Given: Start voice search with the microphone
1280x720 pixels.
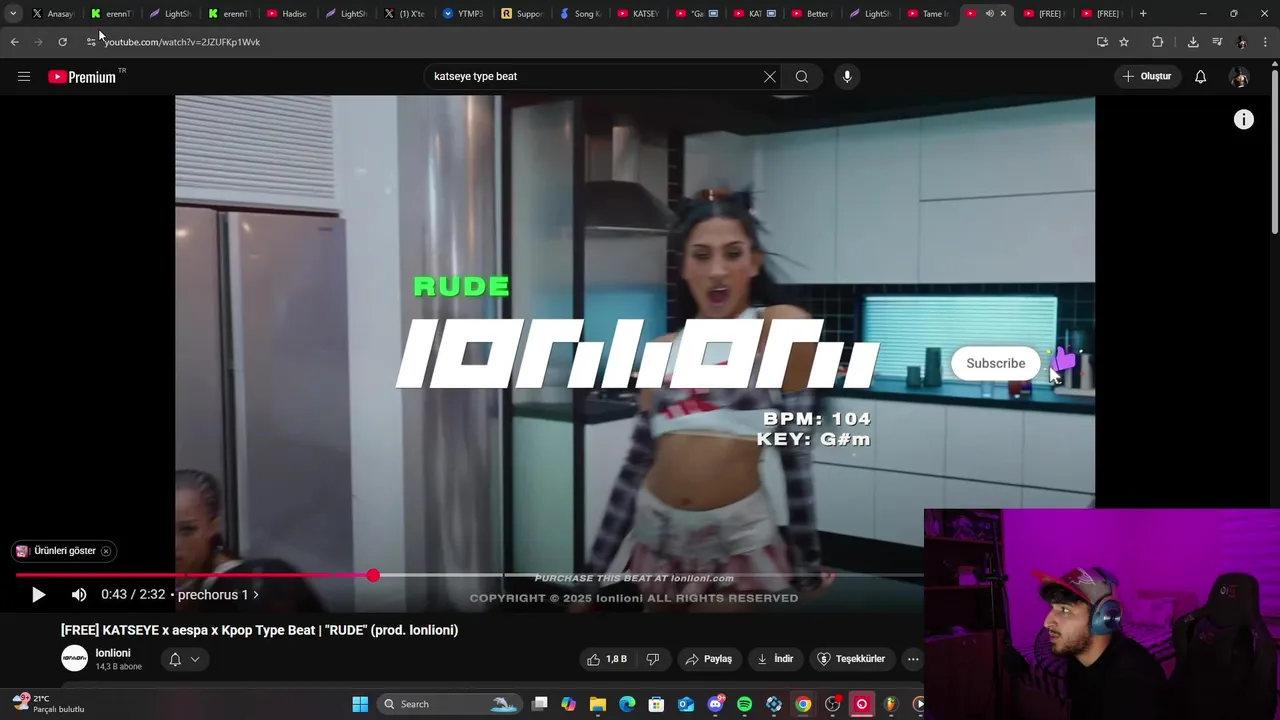Looking at the screenshot, I should pyautogui.click(x=847, y=77).
